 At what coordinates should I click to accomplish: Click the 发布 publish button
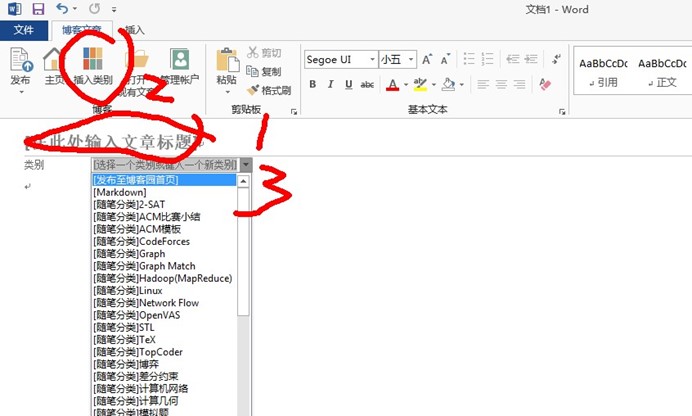coord(21,70)
